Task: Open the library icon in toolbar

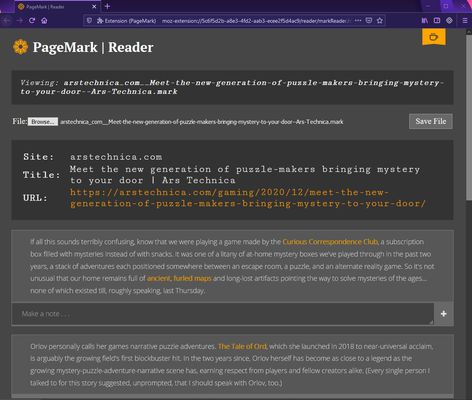Action: (425, 21)
